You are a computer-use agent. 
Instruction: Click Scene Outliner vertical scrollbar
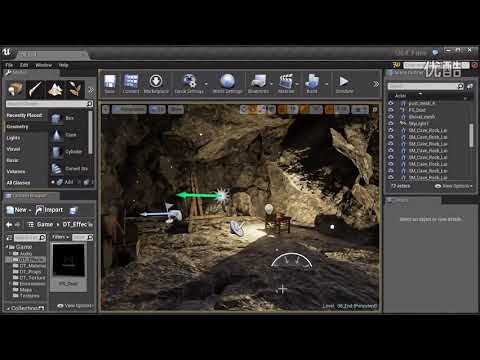(471, 135)
